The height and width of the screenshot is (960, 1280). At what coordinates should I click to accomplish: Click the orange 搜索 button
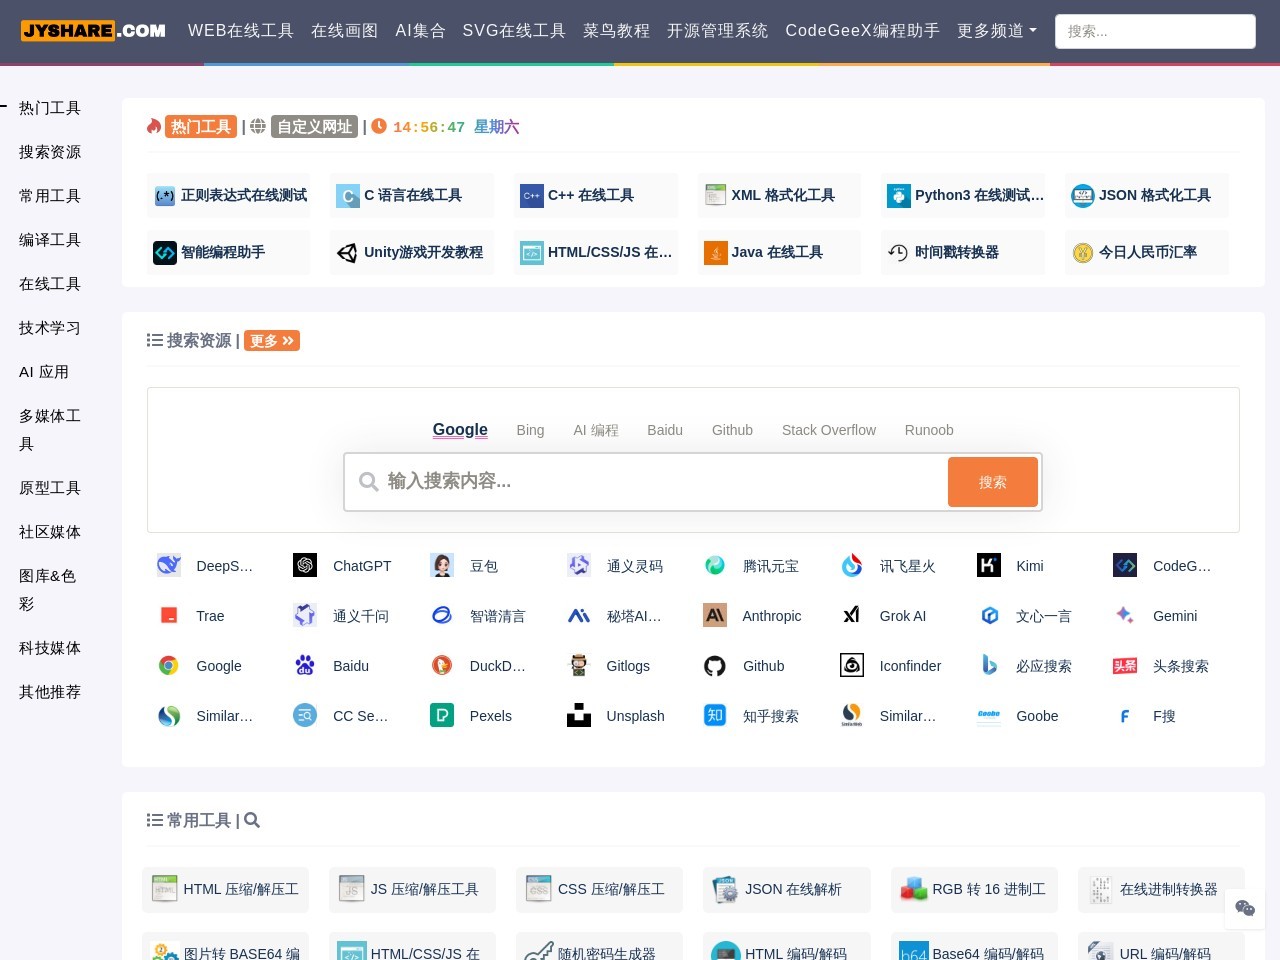[993, 482]
